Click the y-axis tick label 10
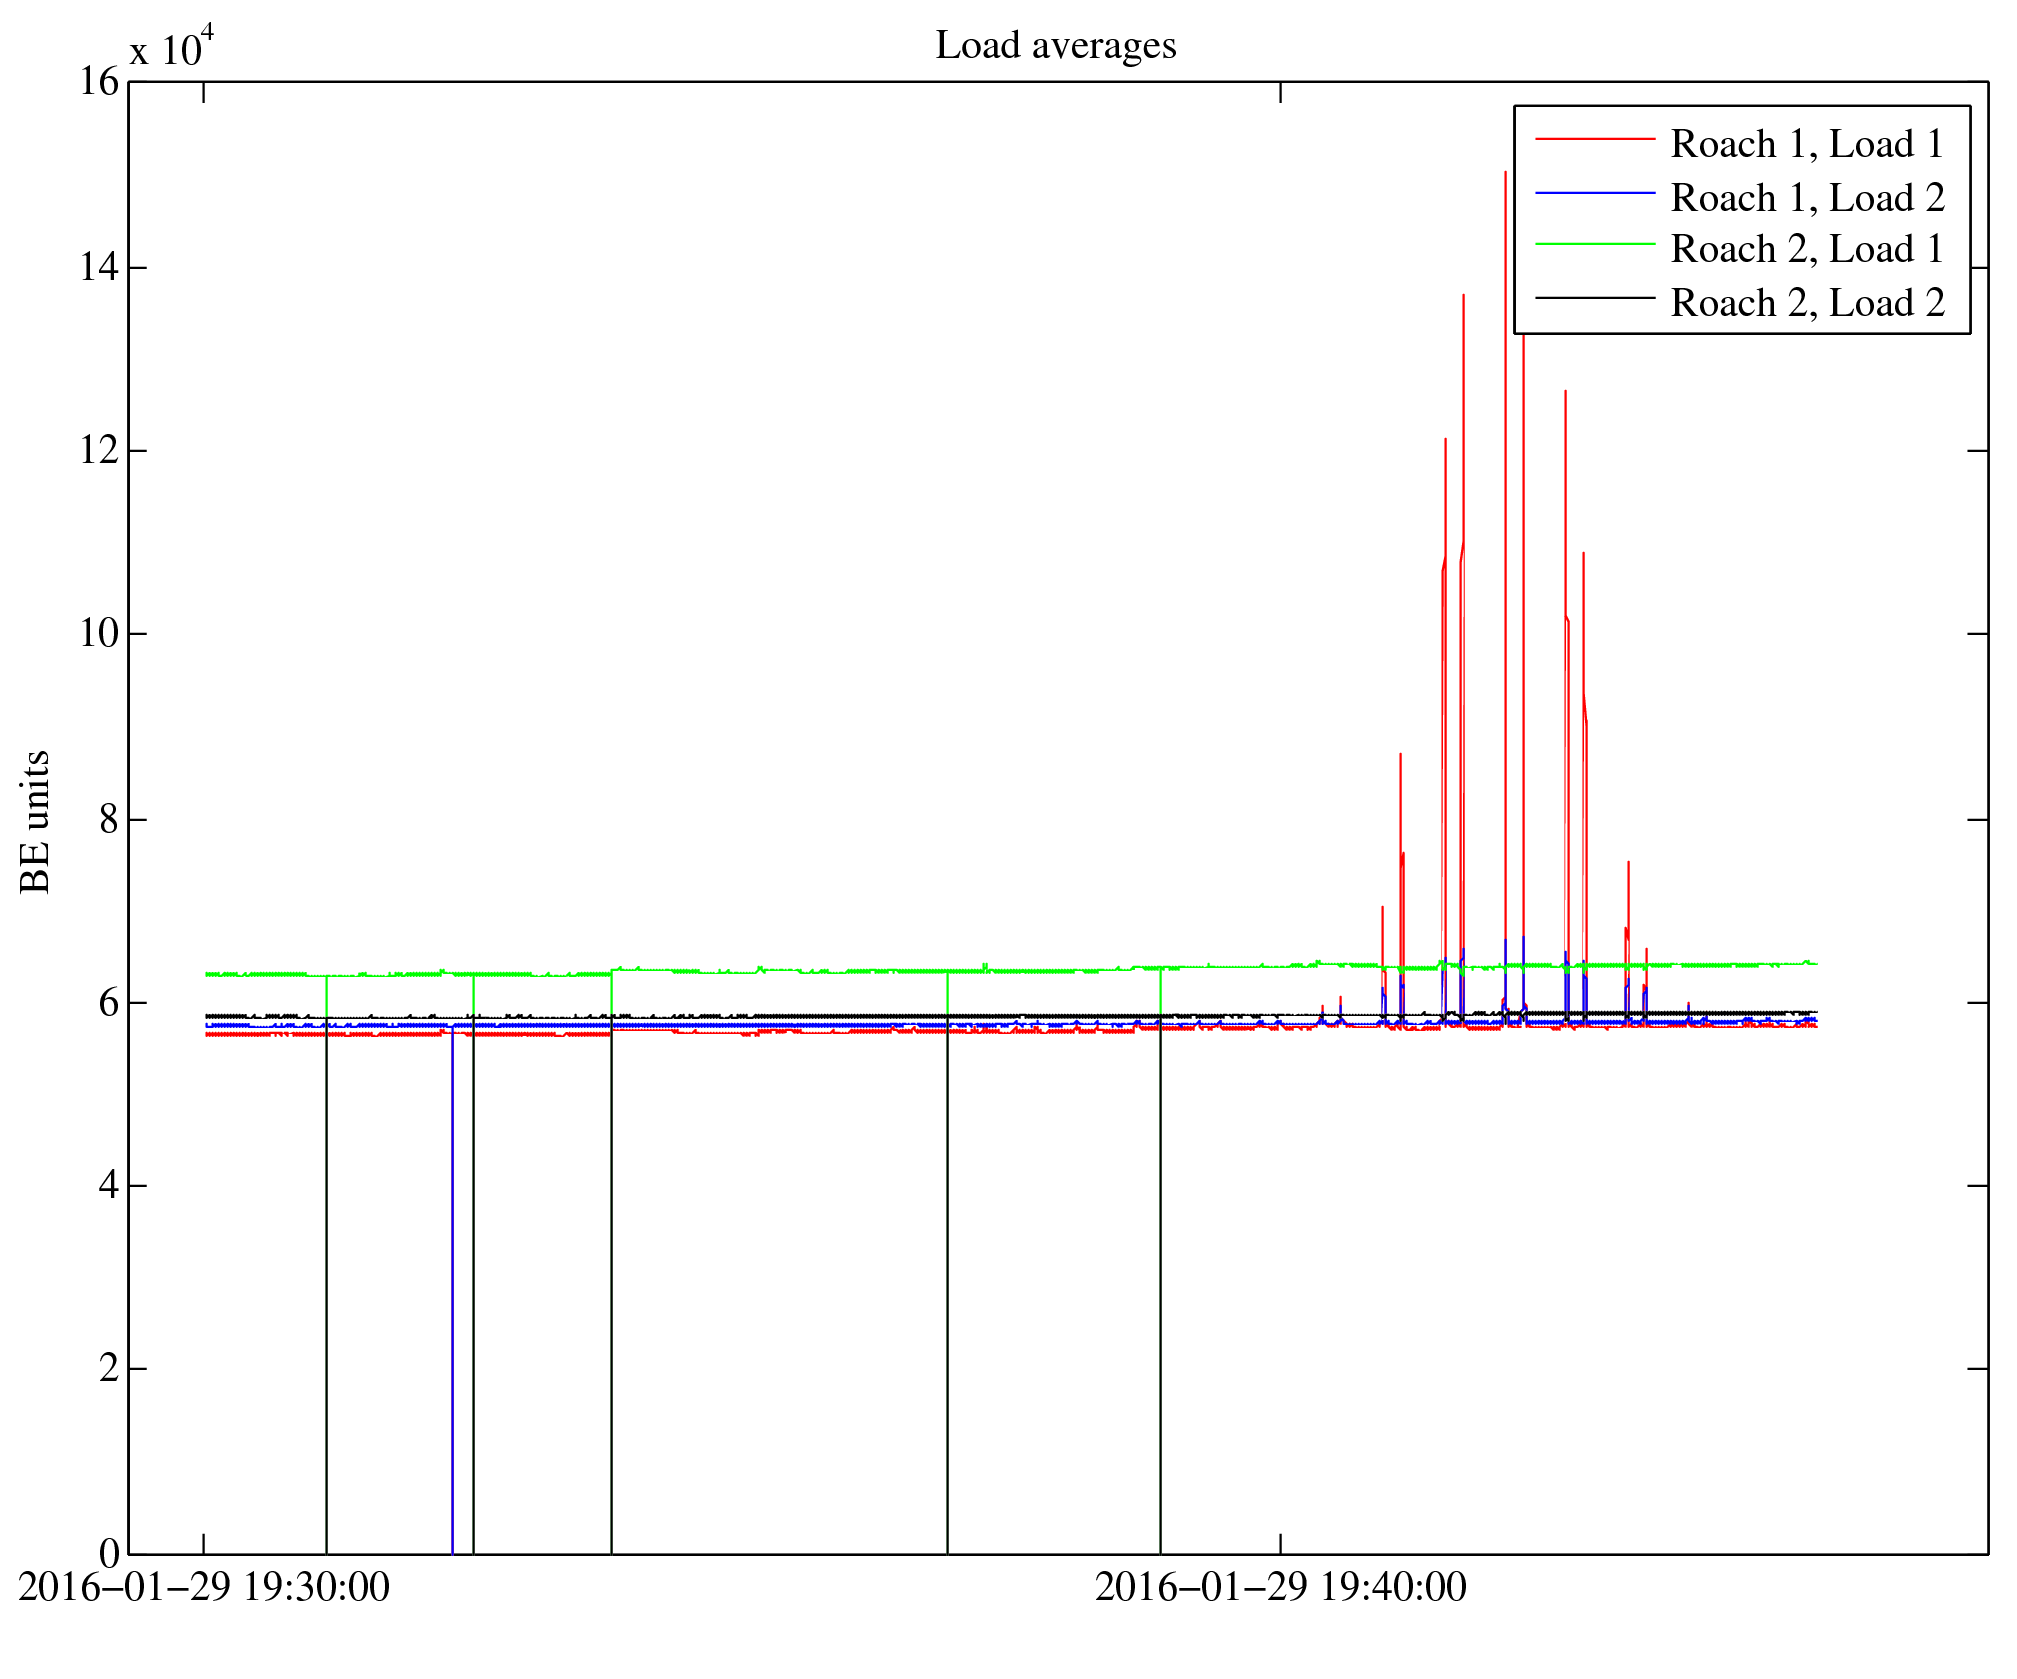The width and height of the screenshot is (2017, 1679). 99,633
